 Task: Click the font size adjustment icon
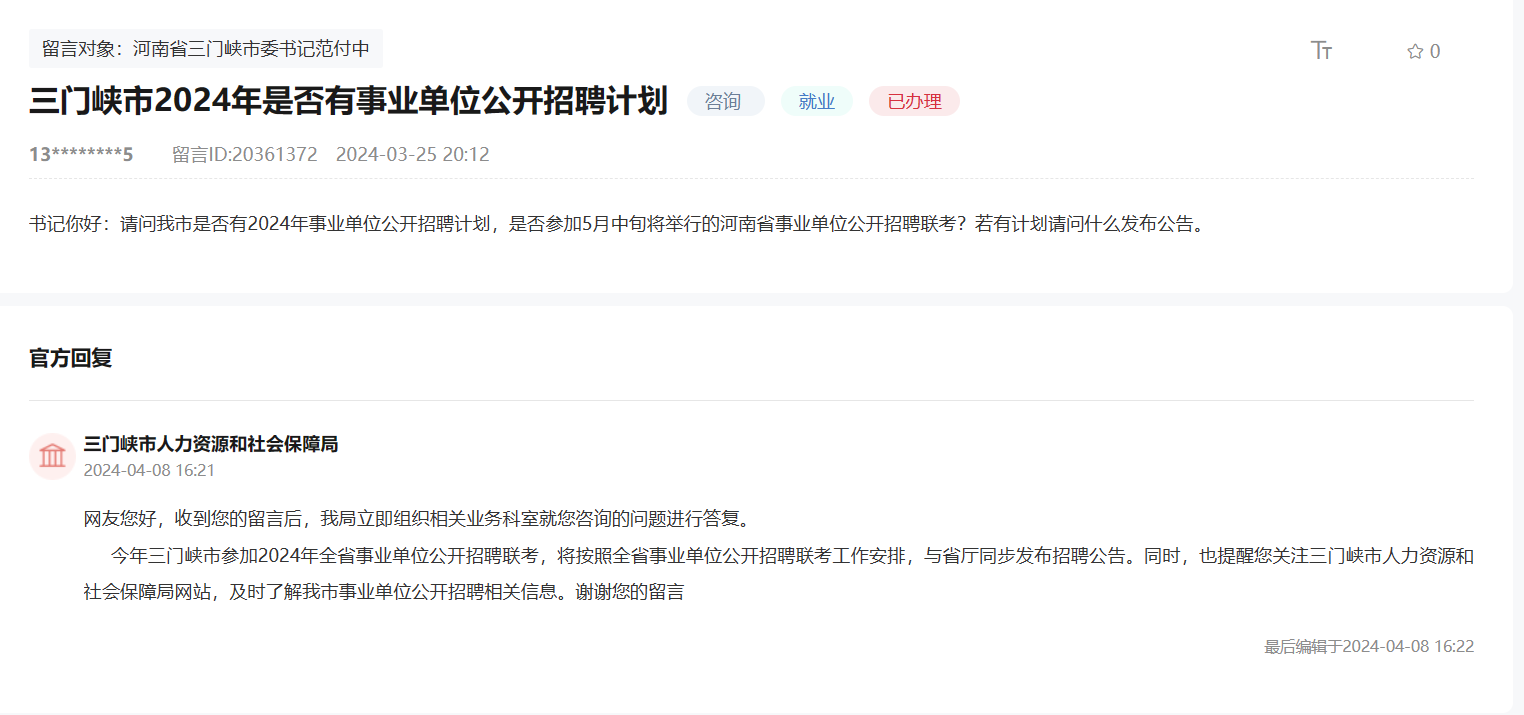coord(1321,51)
